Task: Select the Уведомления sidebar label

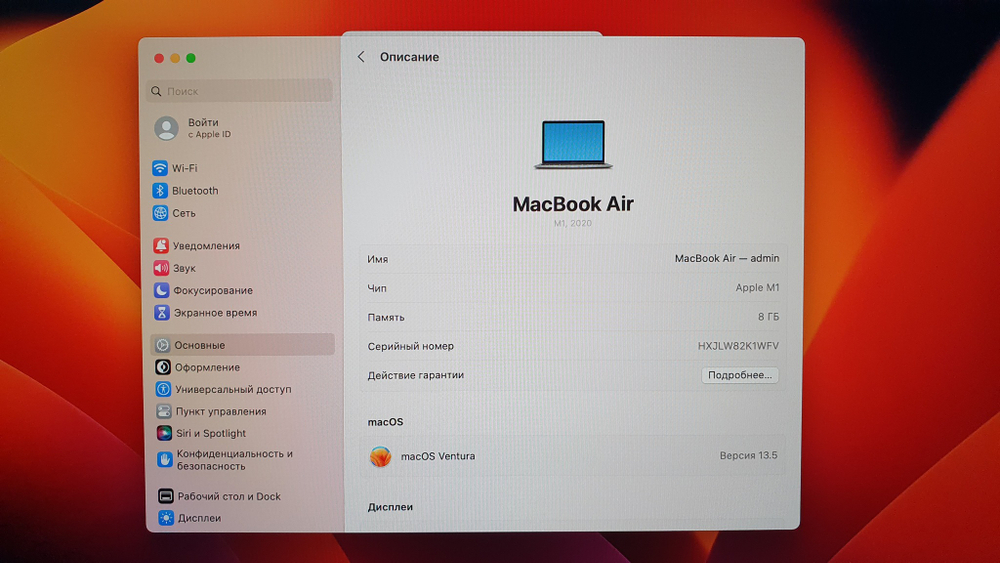Action: point(206,245)
